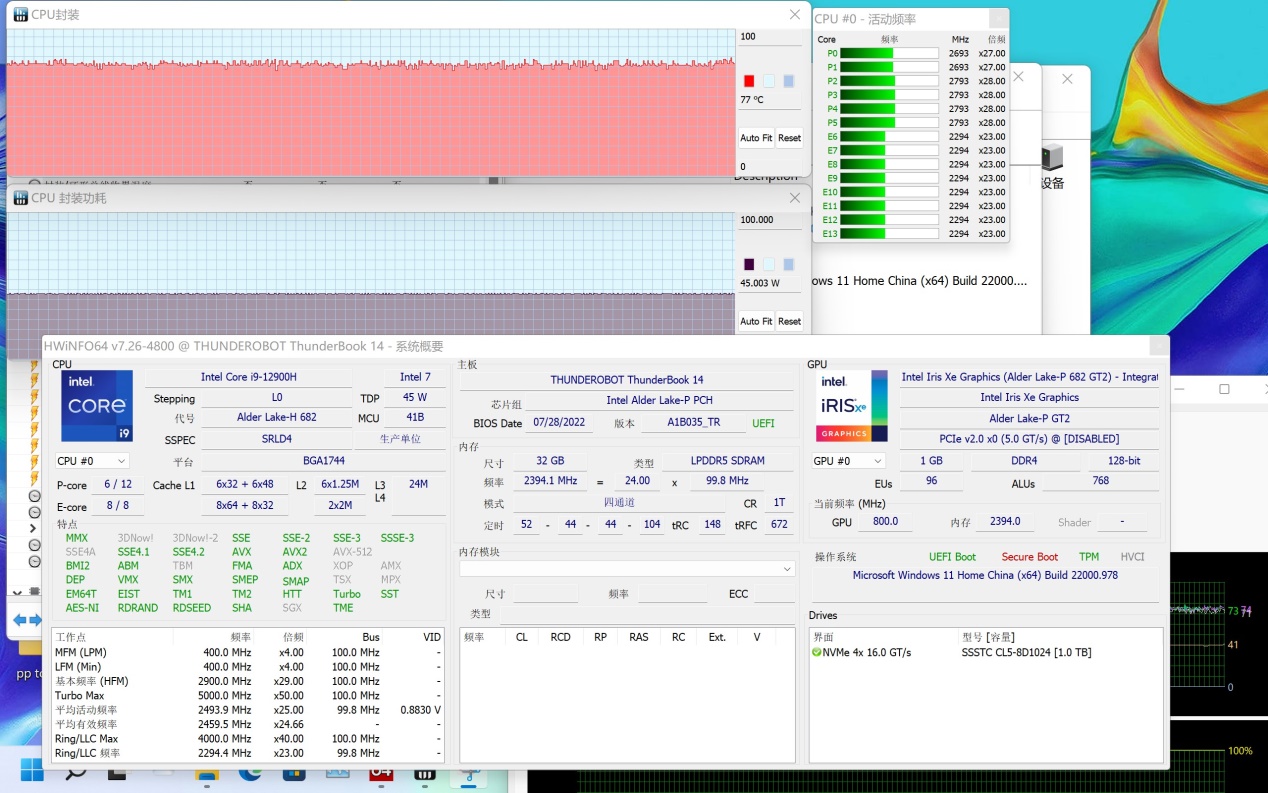Click the SSPEC production unit button

(x=400, y=439)
